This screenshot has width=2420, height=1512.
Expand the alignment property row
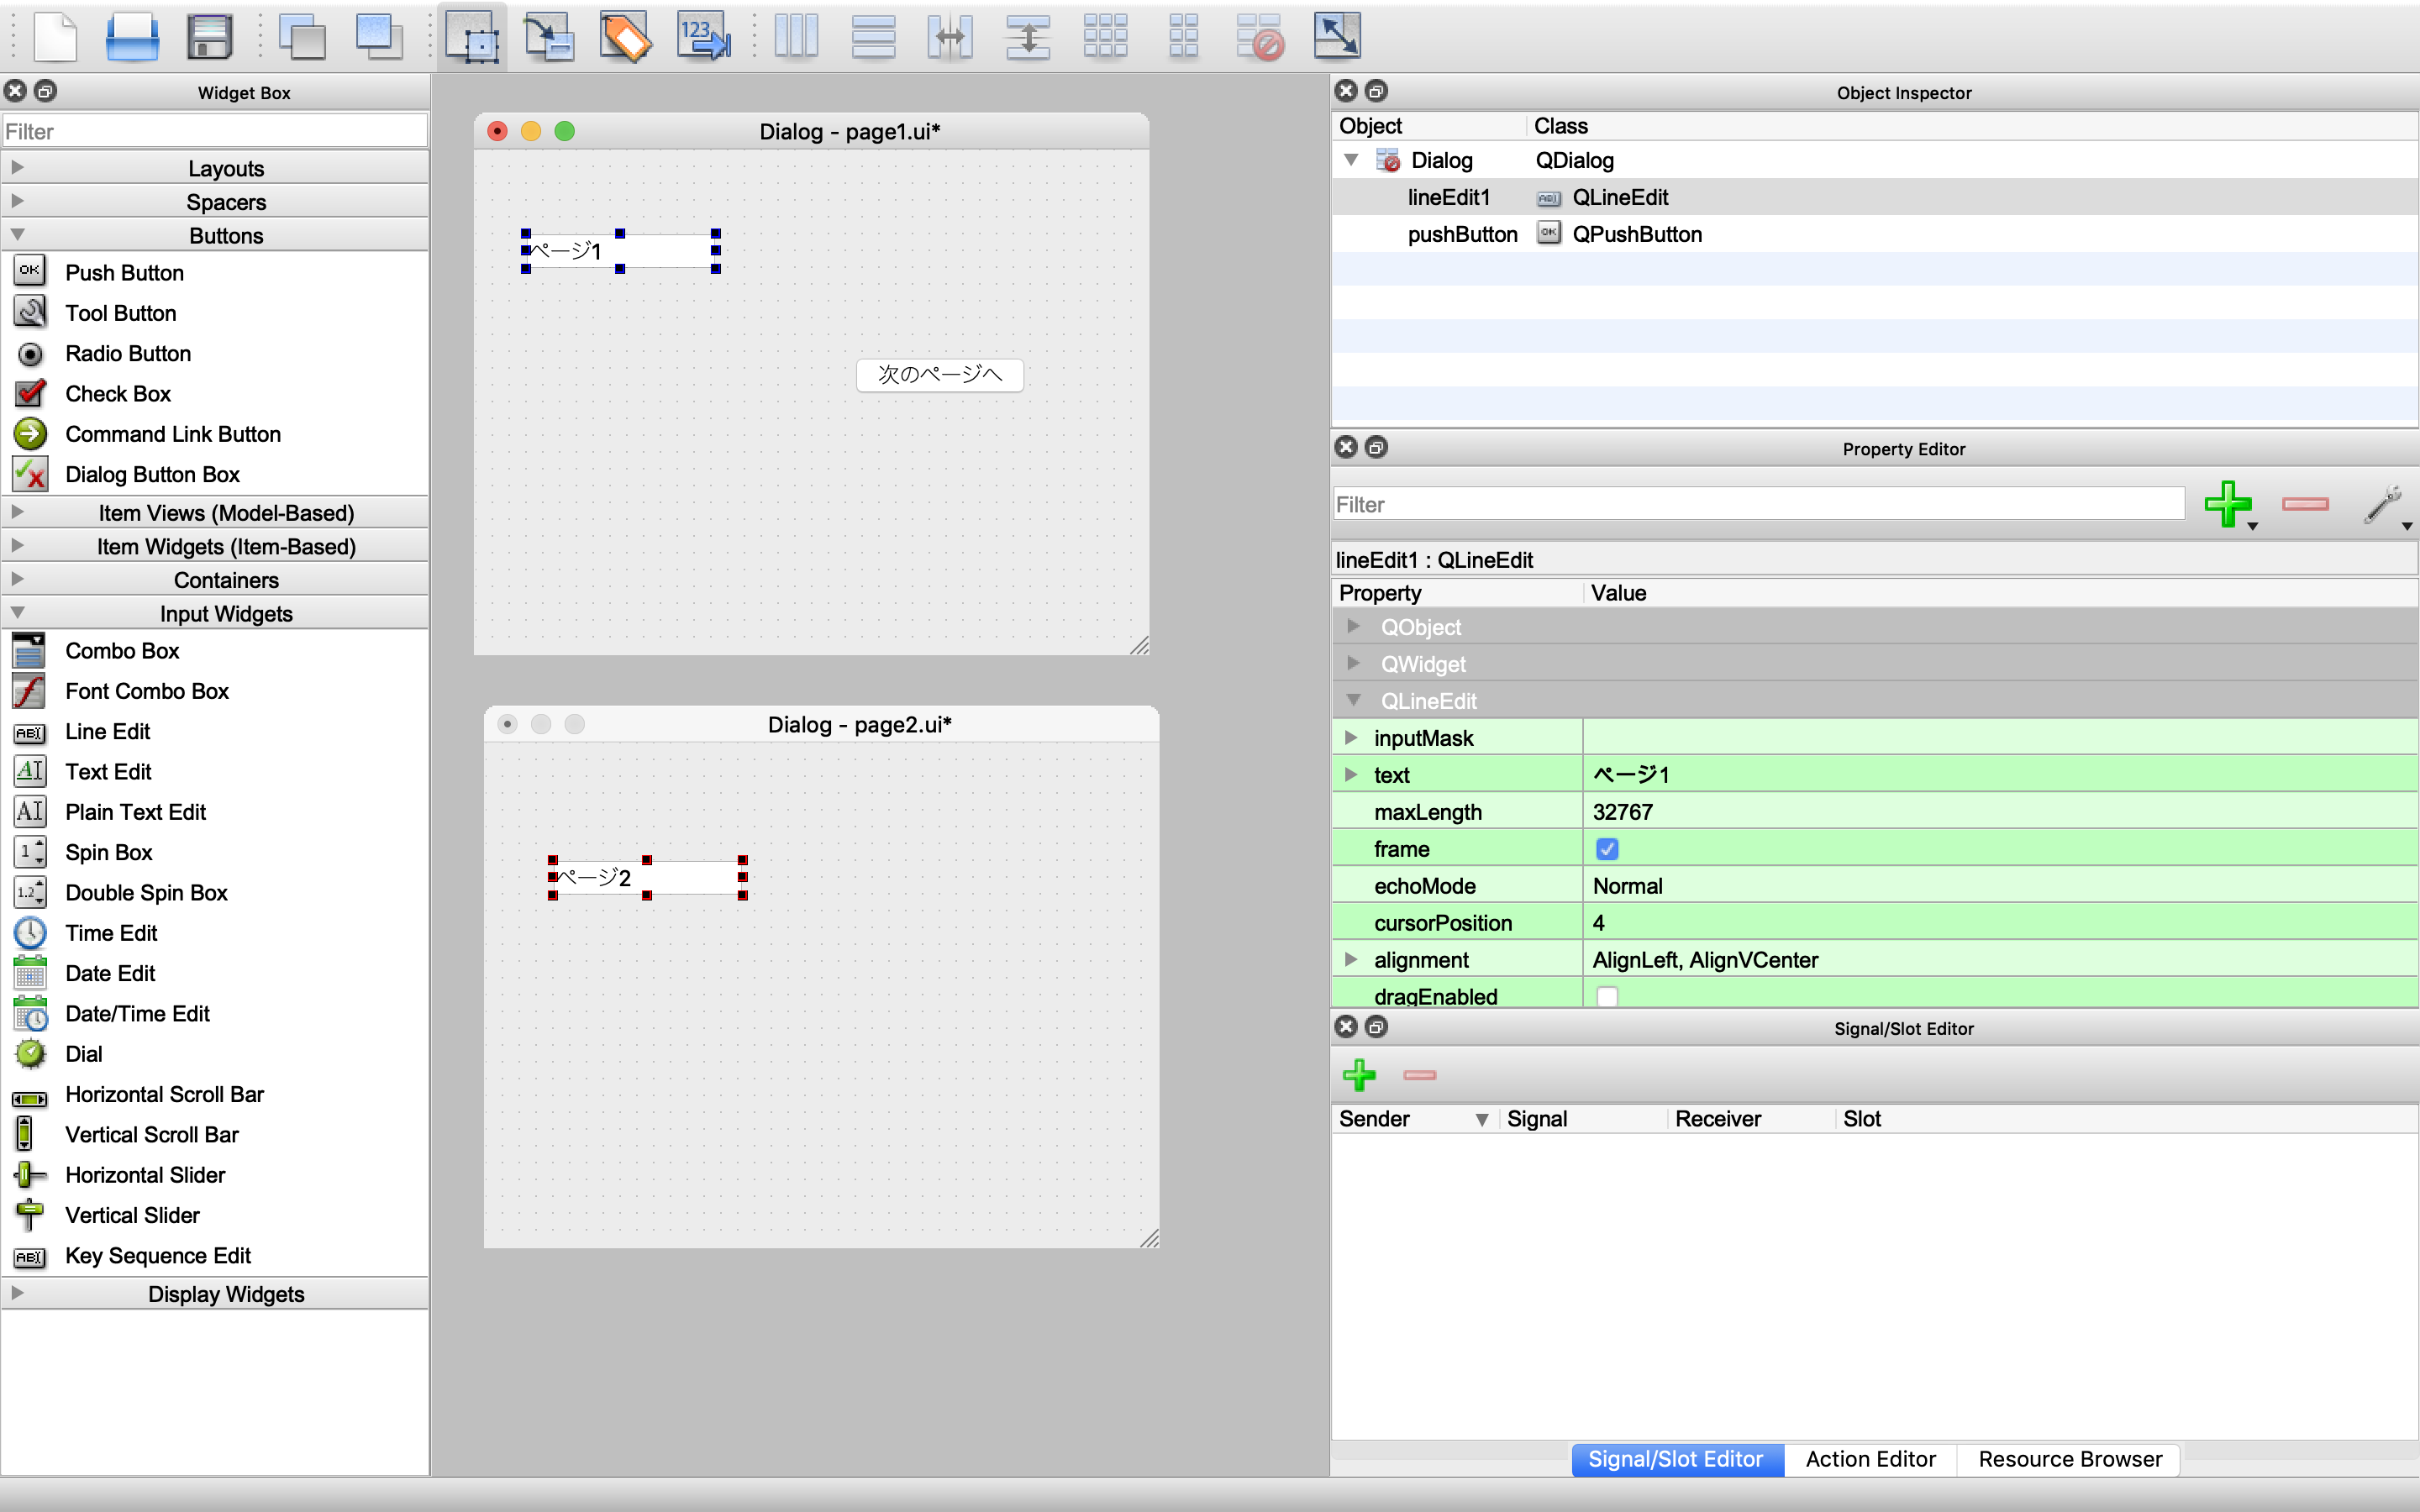pyautogui.click(x=1354, y=960)
